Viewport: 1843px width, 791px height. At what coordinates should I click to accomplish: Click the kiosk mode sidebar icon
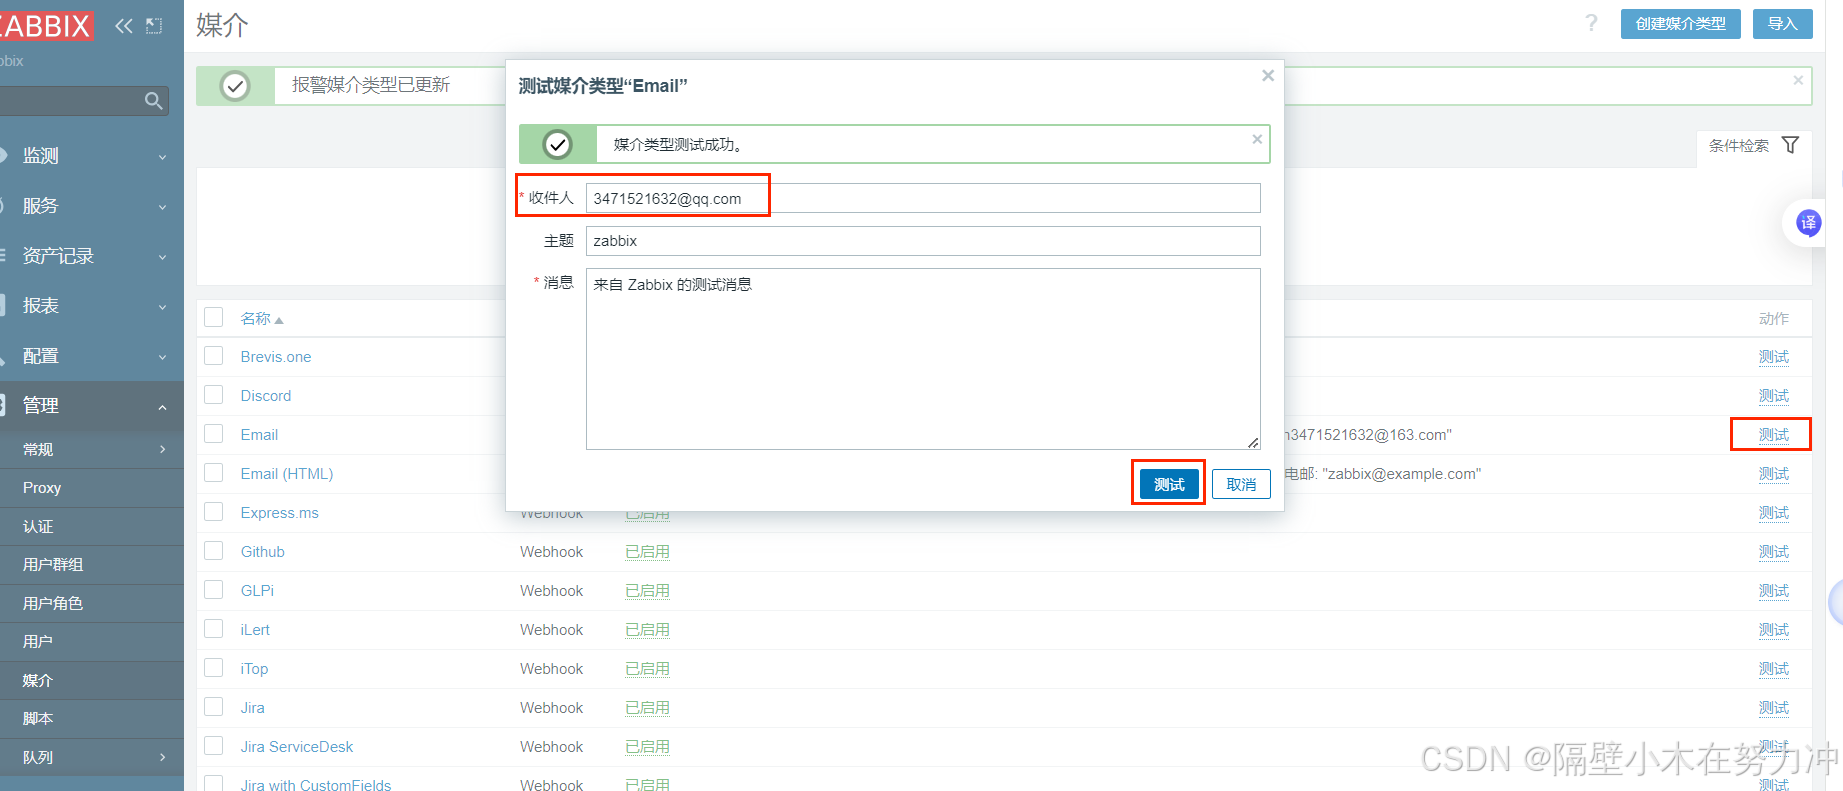tap(154, 26)
